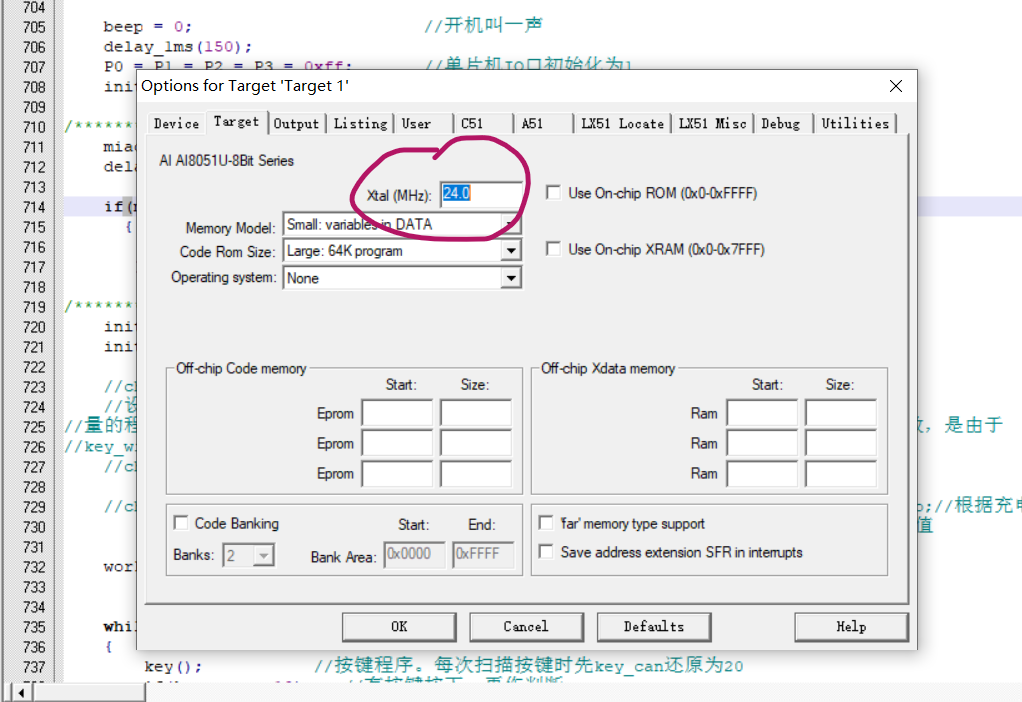Expand the Memory Model dropdown
The height and width of the screenshot is (702, 1022).
pos(511,224)
